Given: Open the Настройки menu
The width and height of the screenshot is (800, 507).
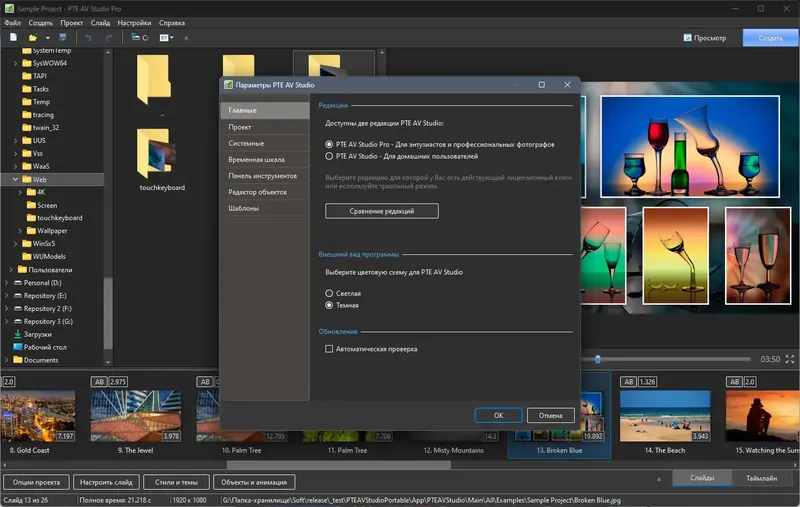Looking at the screenshot, I should [x=134, y=21].
